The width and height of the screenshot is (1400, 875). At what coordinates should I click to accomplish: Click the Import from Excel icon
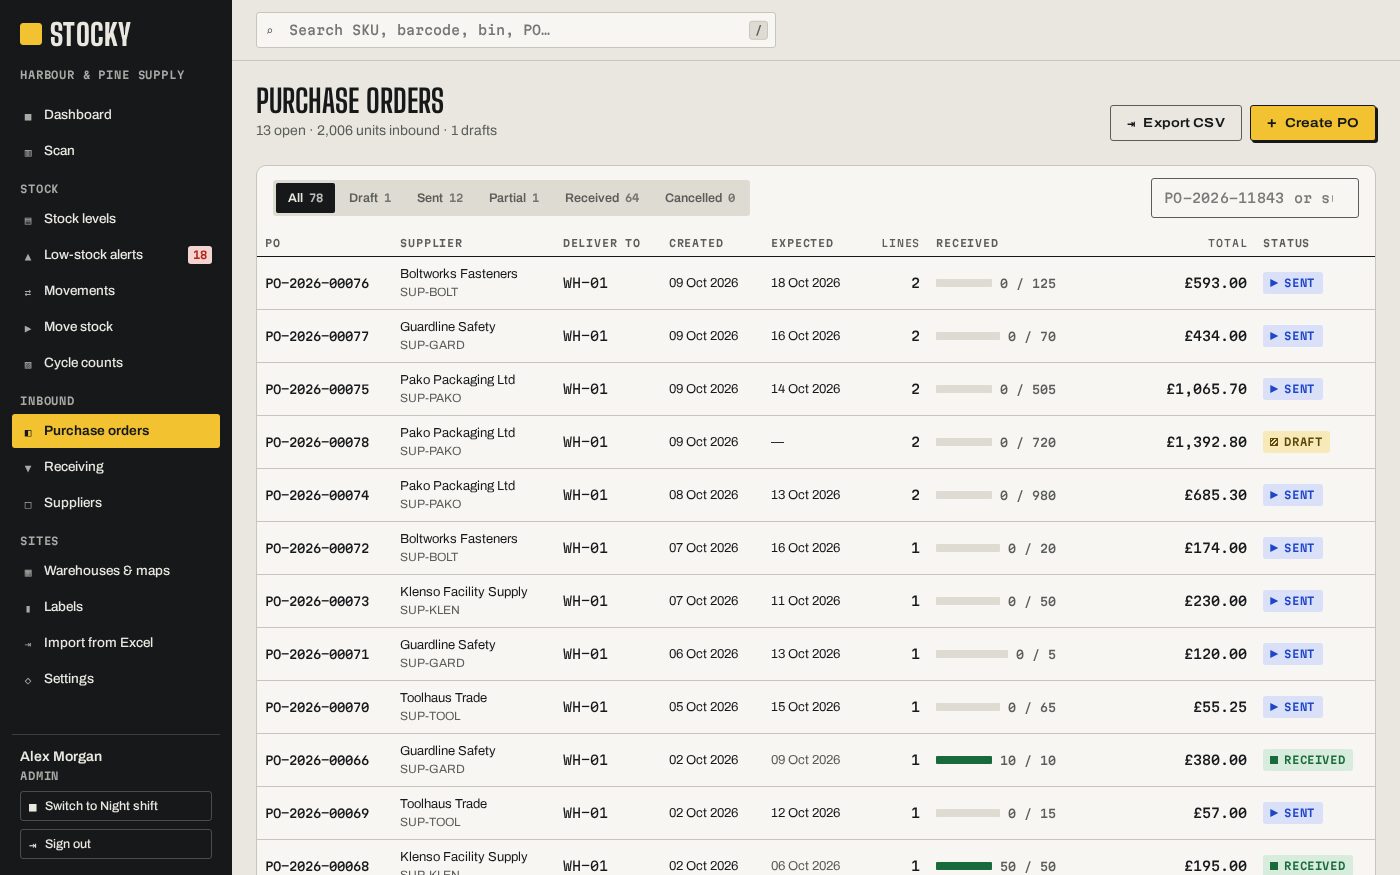click(28, 644)
